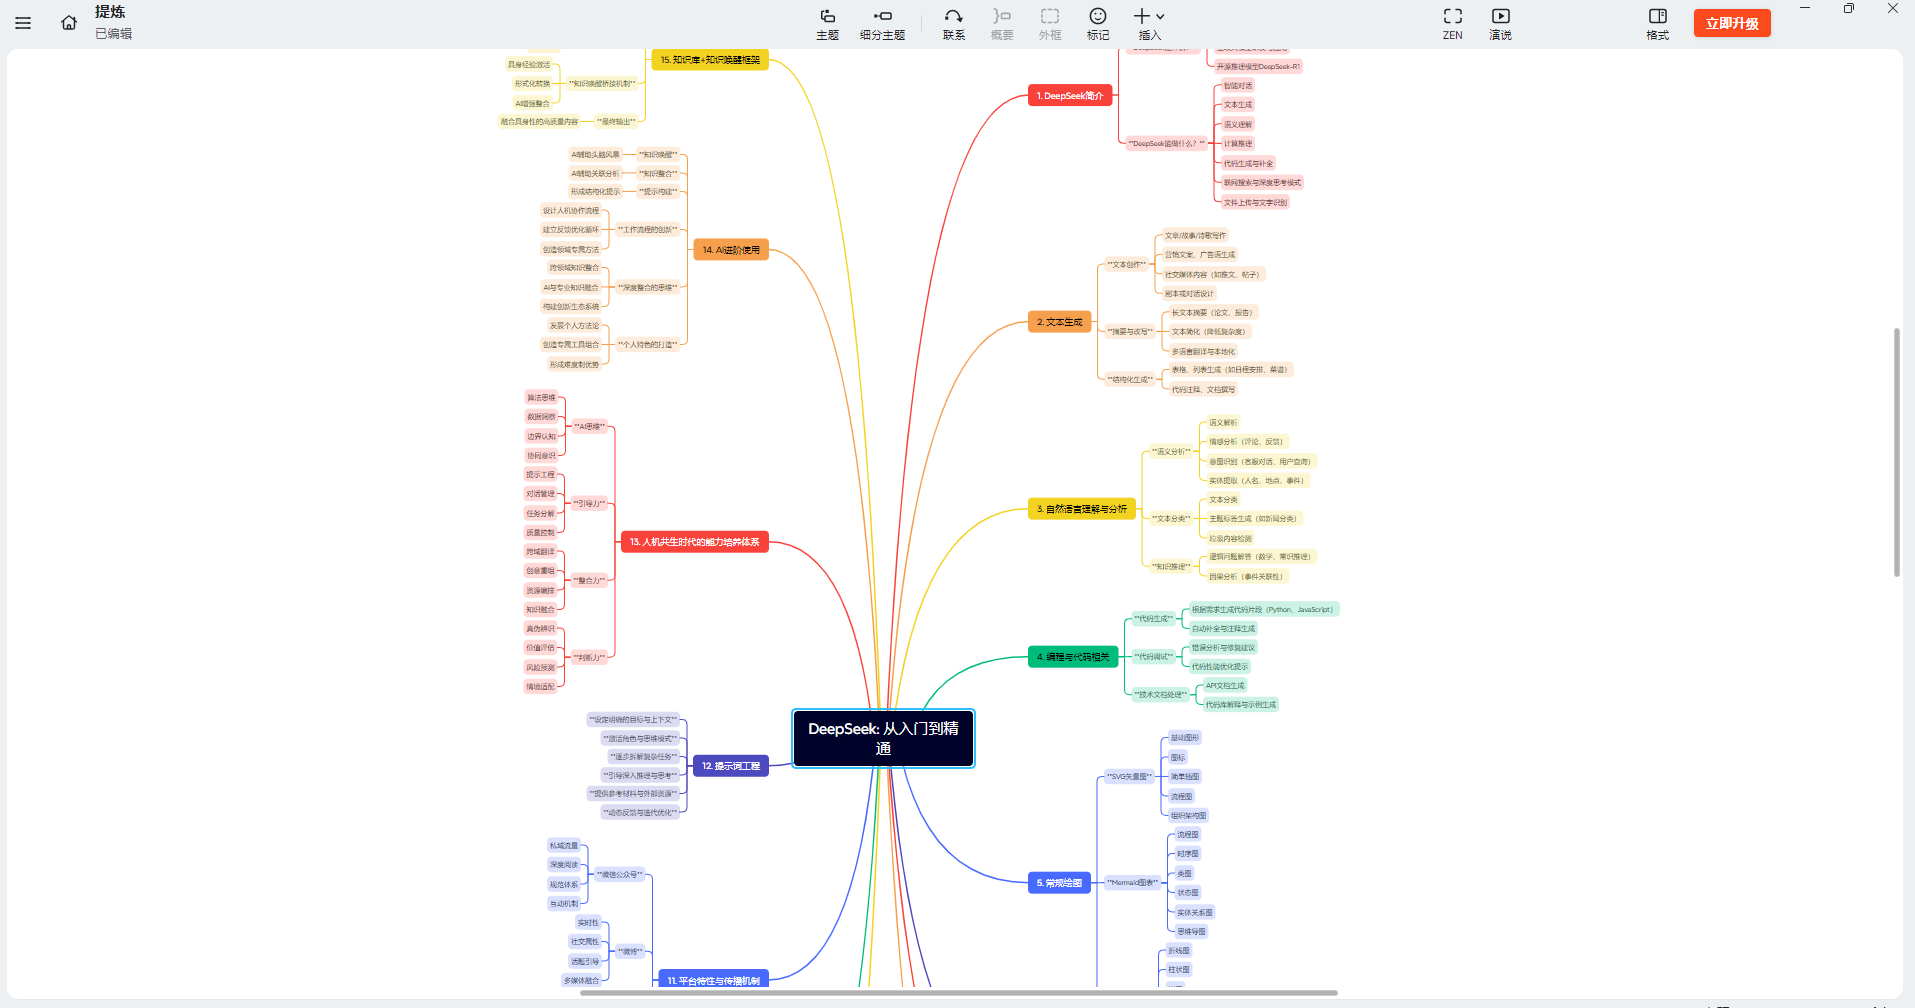Image resolution: width=1915 pixels, height=1008 pixels.
Task: Select topic 13. 人机共生时代的能力培养体系
Action: point(695,542)
